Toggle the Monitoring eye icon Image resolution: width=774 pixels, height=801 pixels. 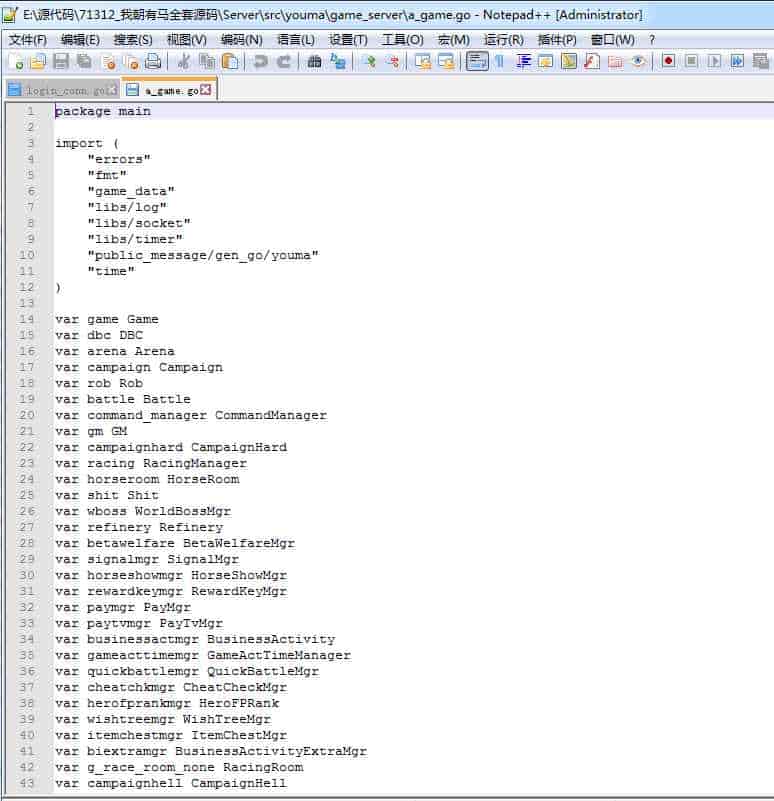(638, 62)
